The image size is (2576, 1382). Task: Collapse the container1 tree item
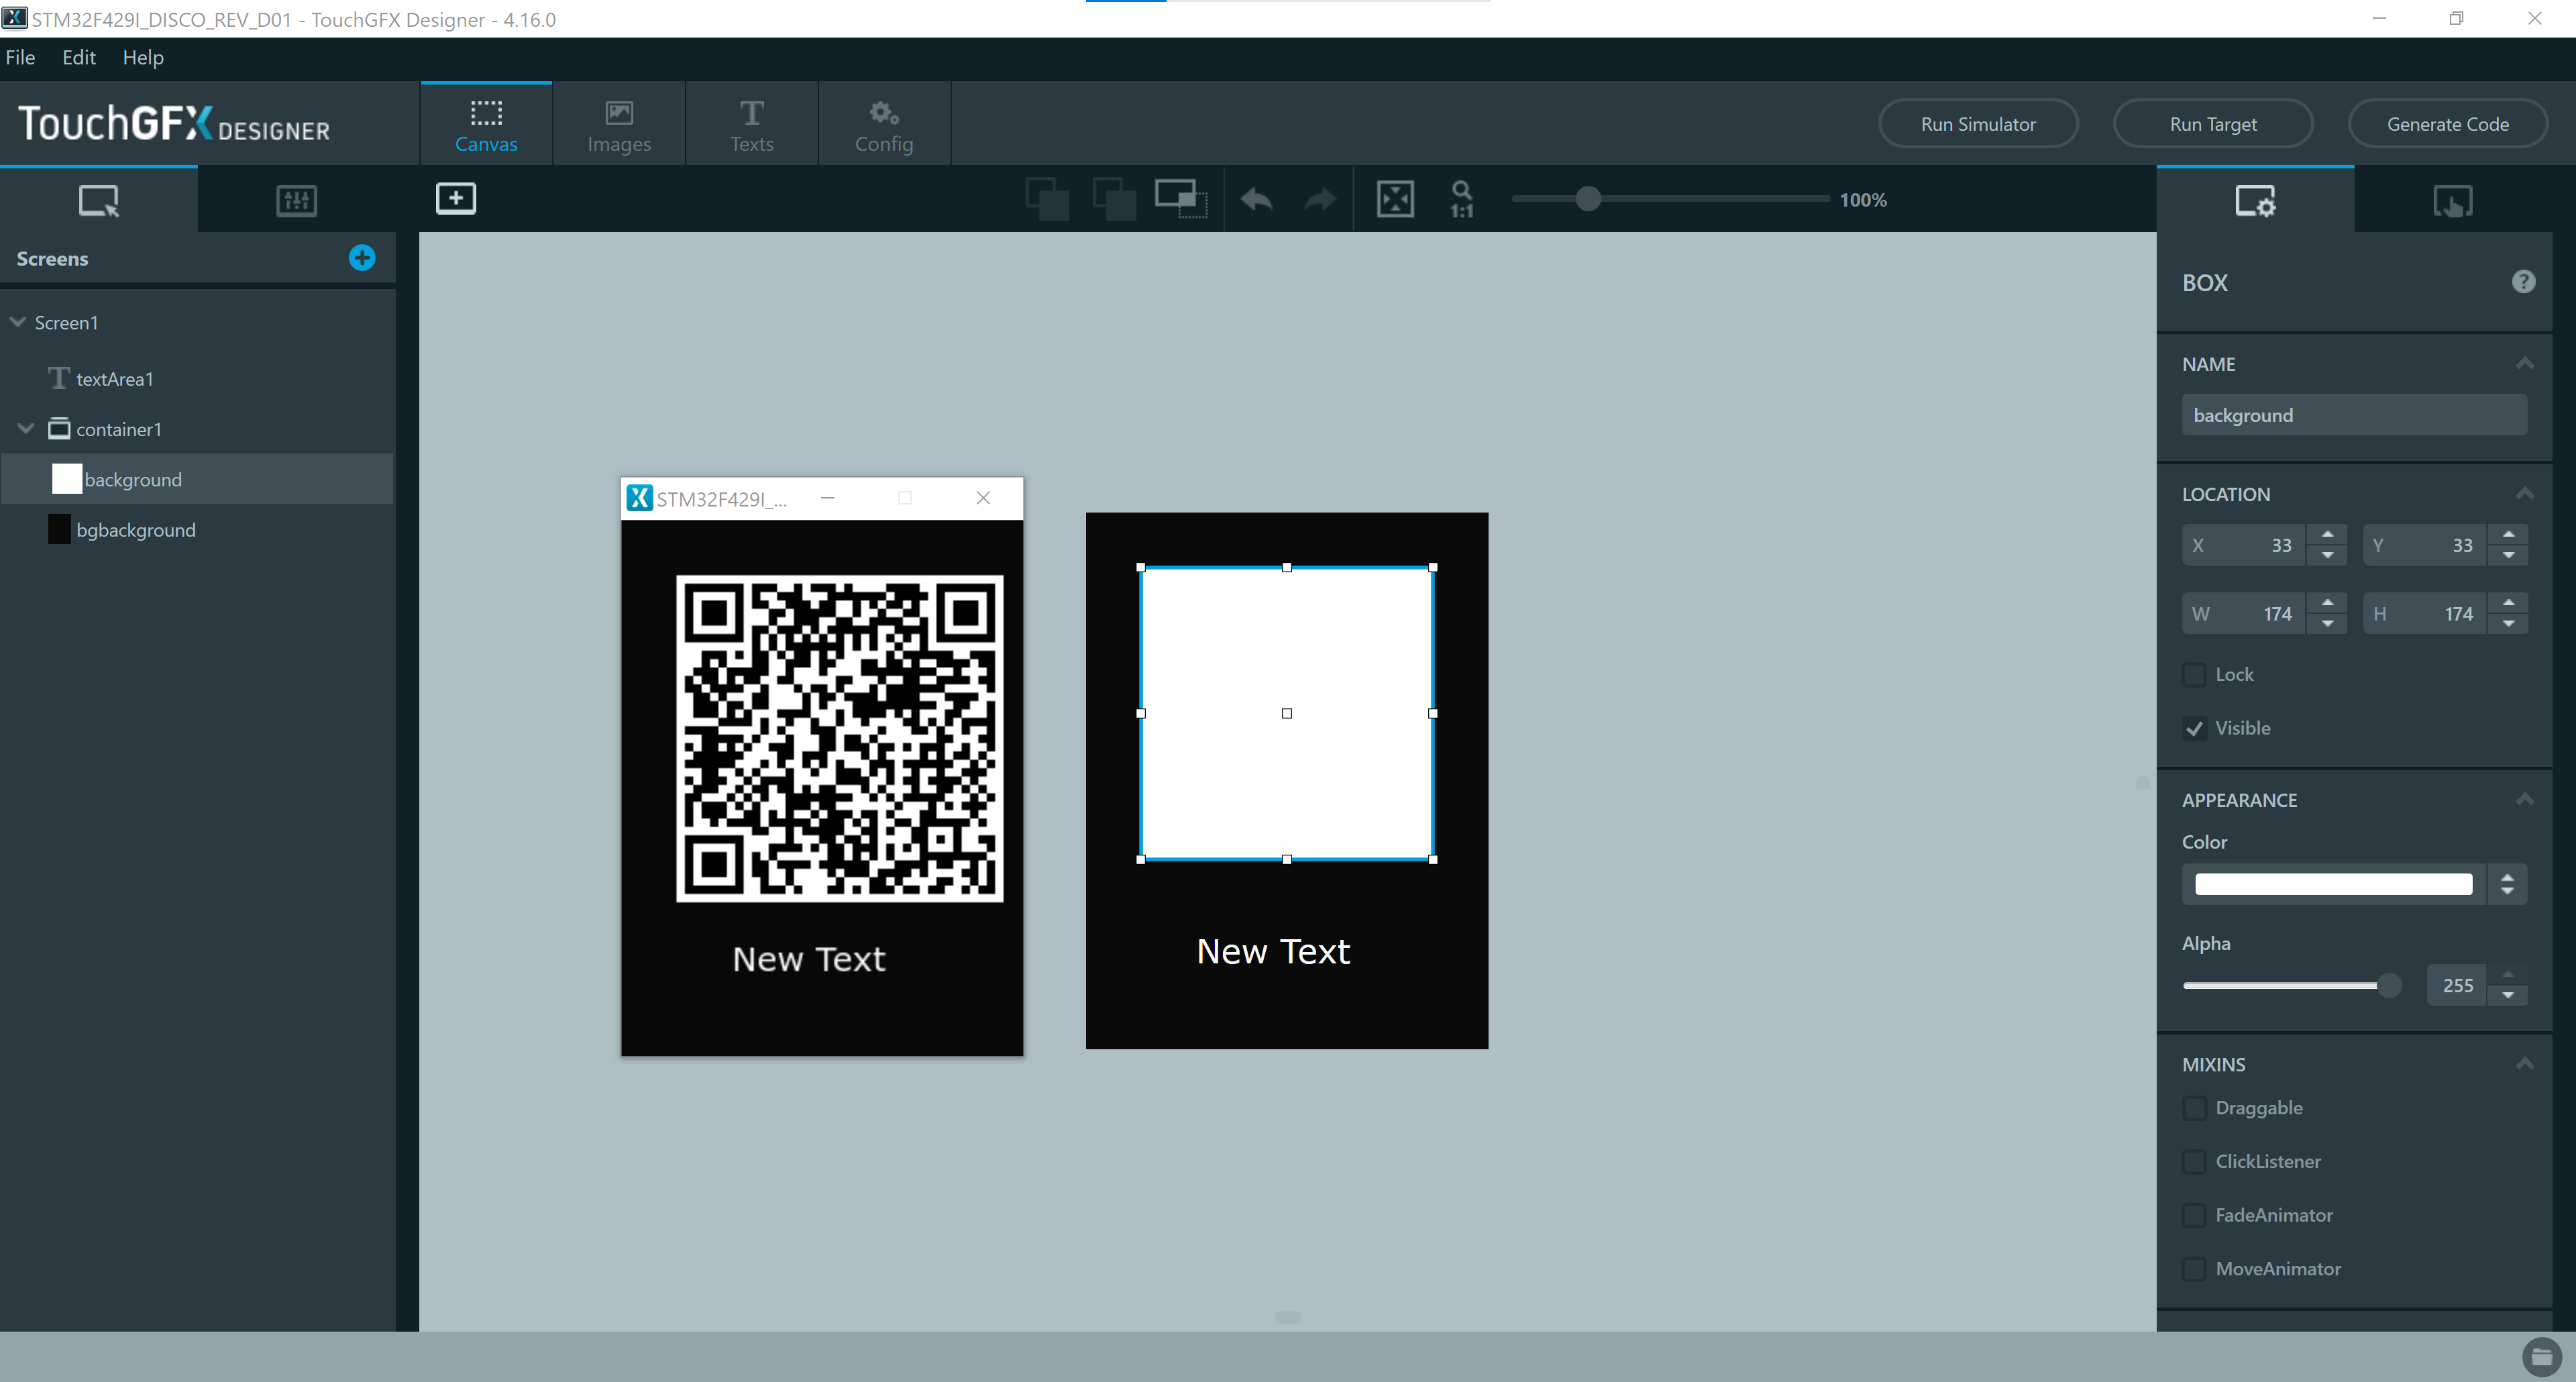(25, 428)
